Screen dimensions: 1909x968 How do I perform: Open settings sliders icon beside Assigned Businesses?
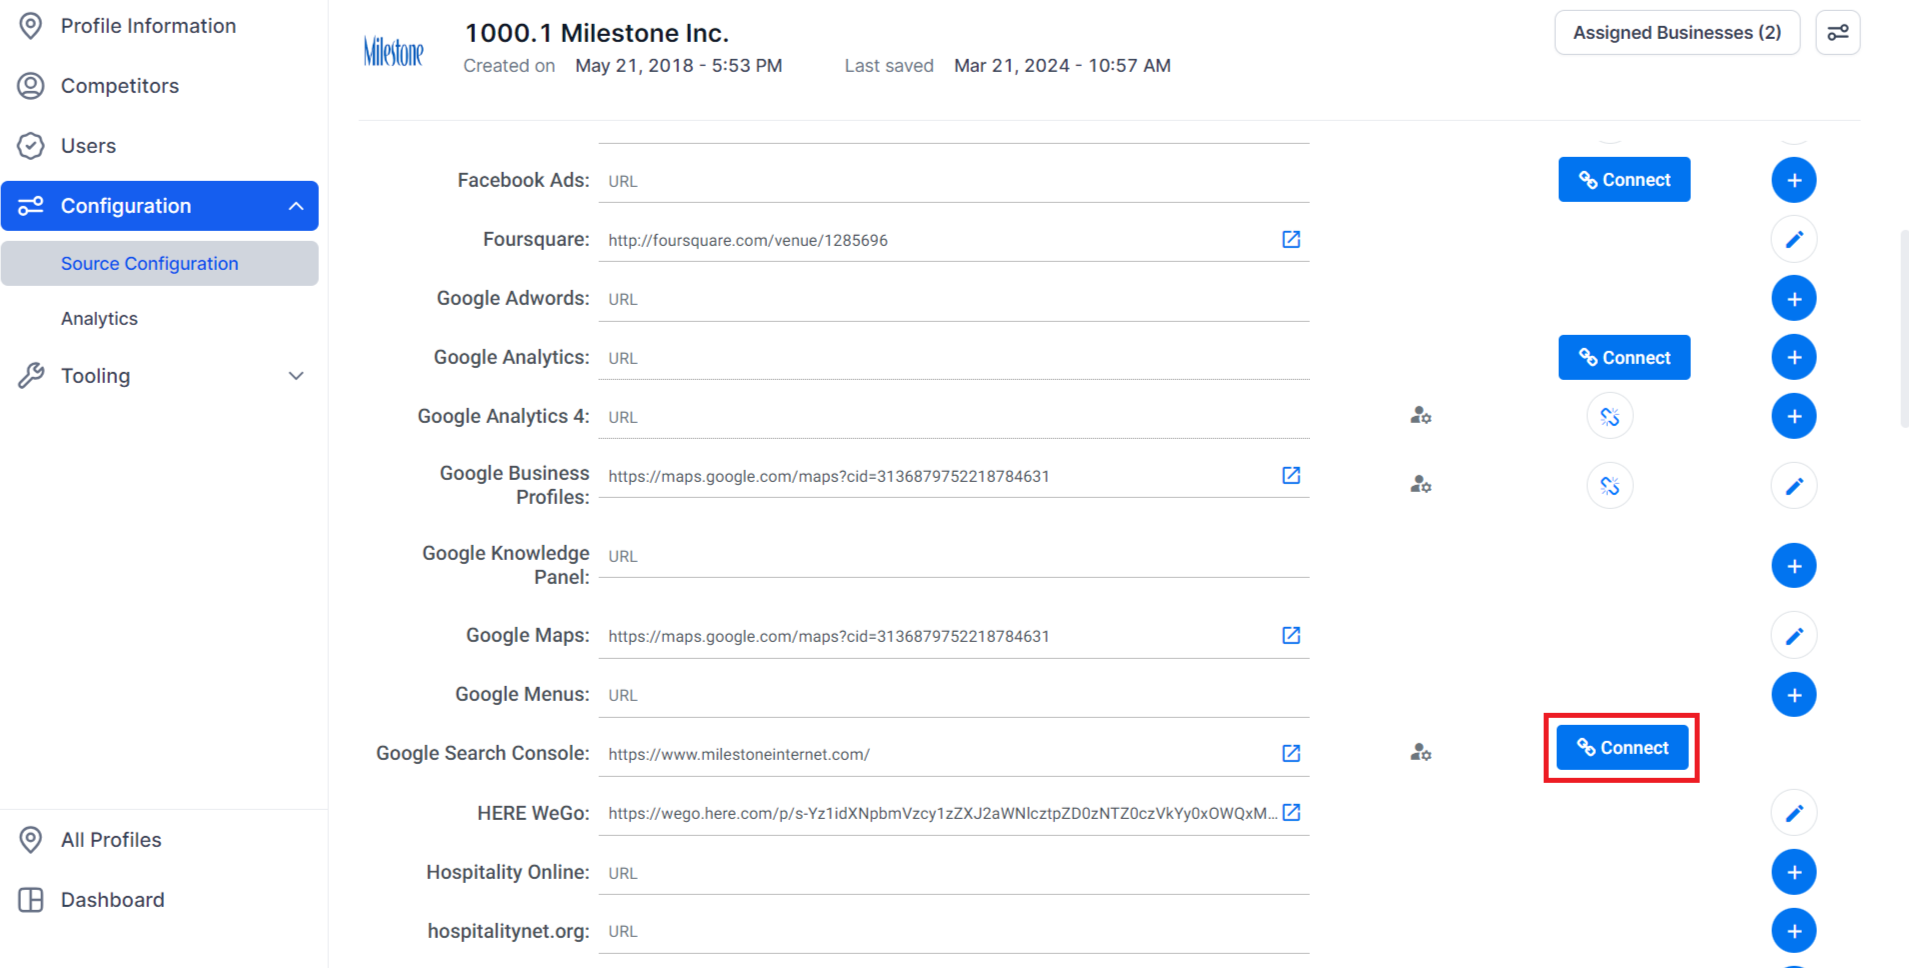1838,33
